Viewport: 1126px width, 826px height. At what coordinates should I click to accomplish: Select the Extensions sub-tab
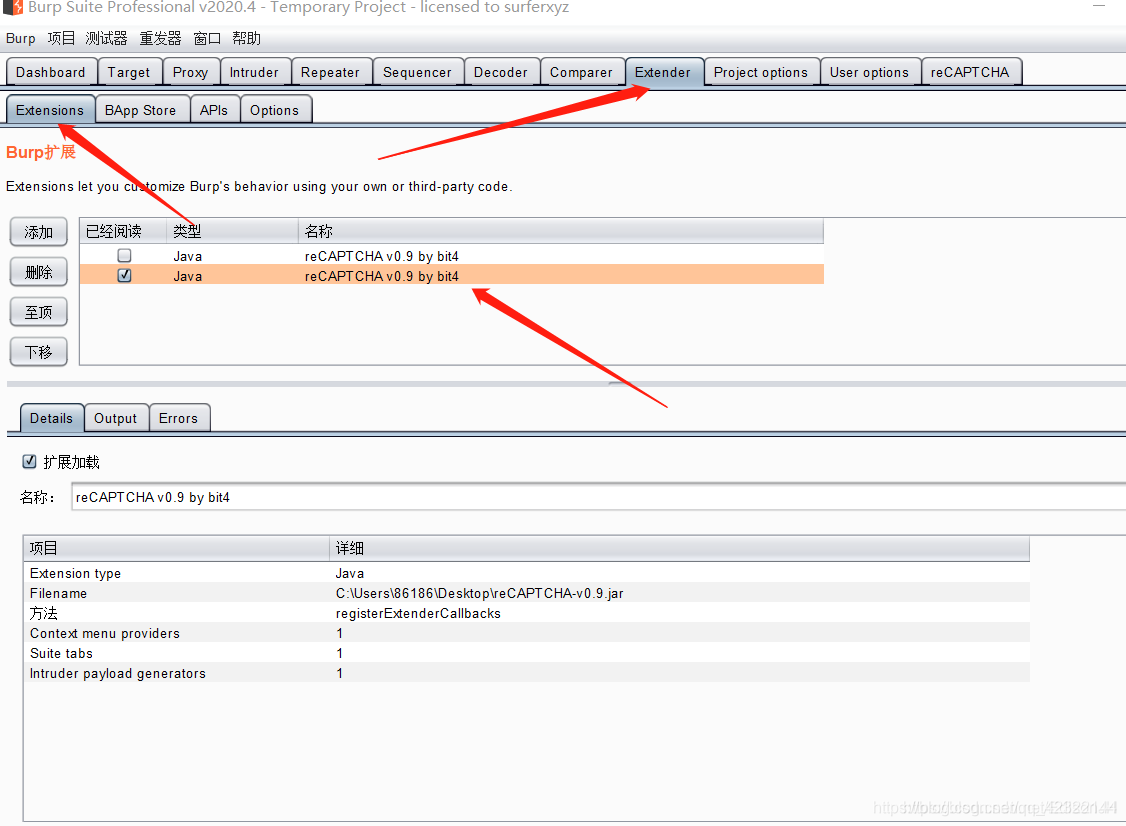point(50,110)
